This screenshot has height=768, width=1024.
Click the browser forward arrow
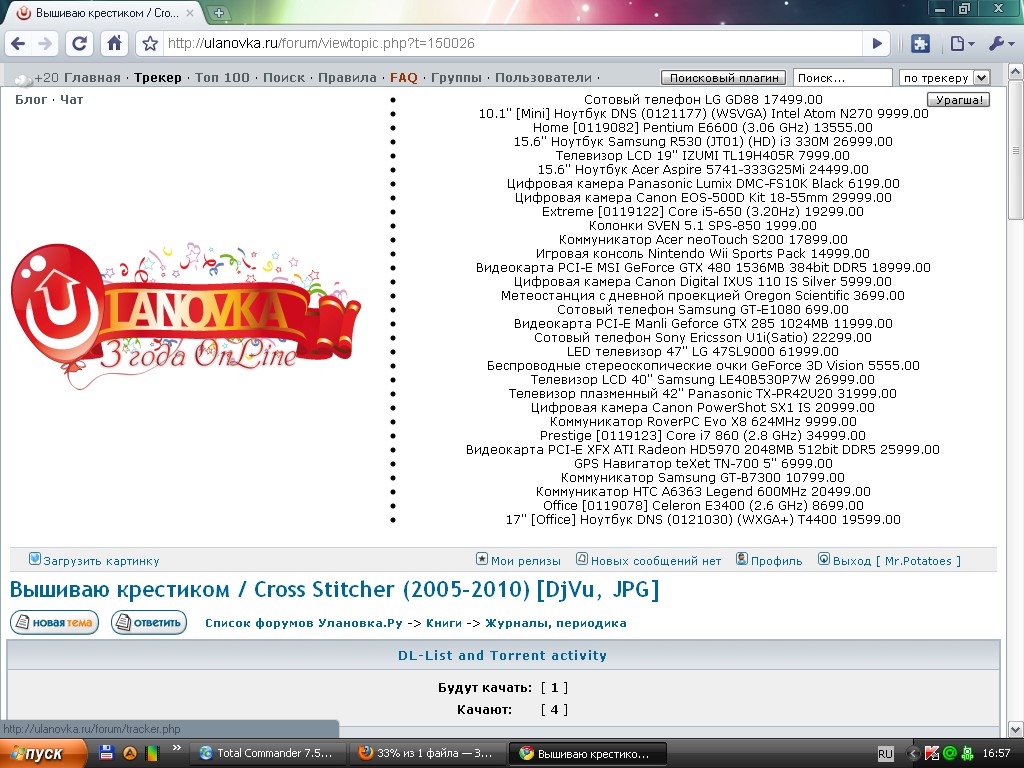click(45, 44)
